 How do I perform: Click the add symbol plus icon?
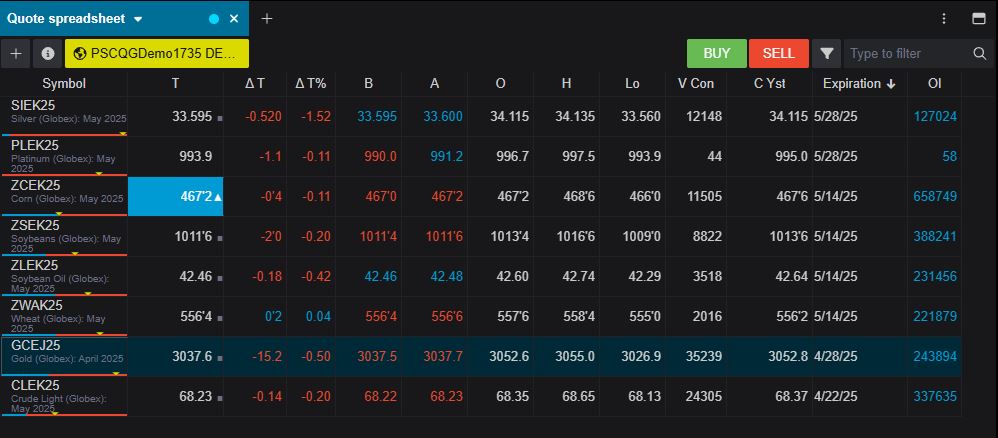(x=16, y=54)
